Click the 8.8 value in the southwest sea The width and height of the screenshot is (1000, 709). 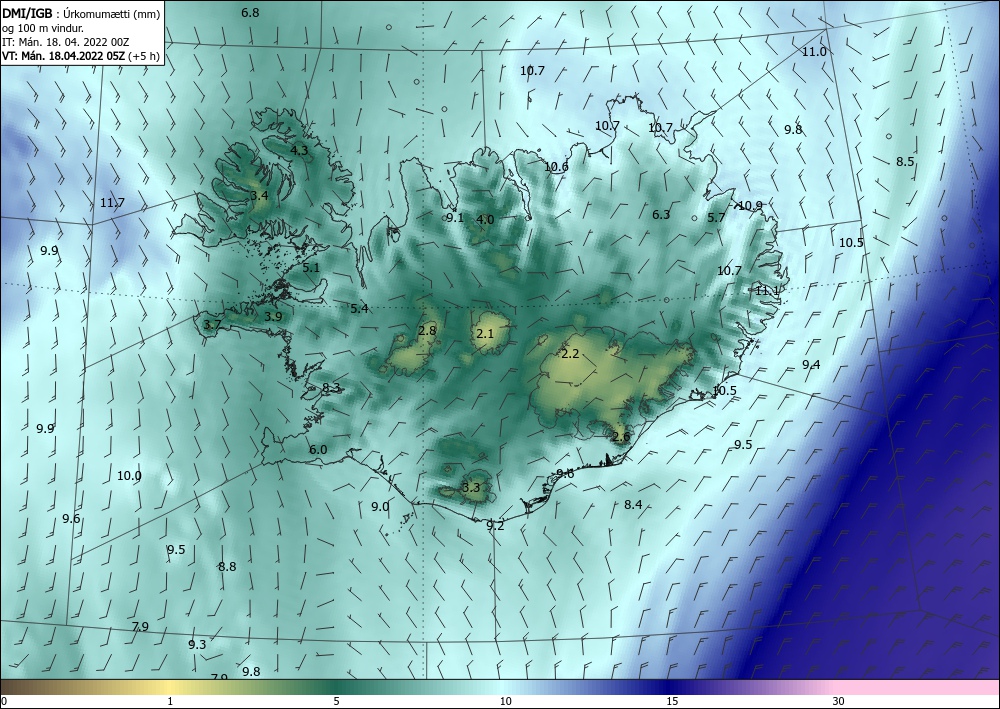pos(227,566)
